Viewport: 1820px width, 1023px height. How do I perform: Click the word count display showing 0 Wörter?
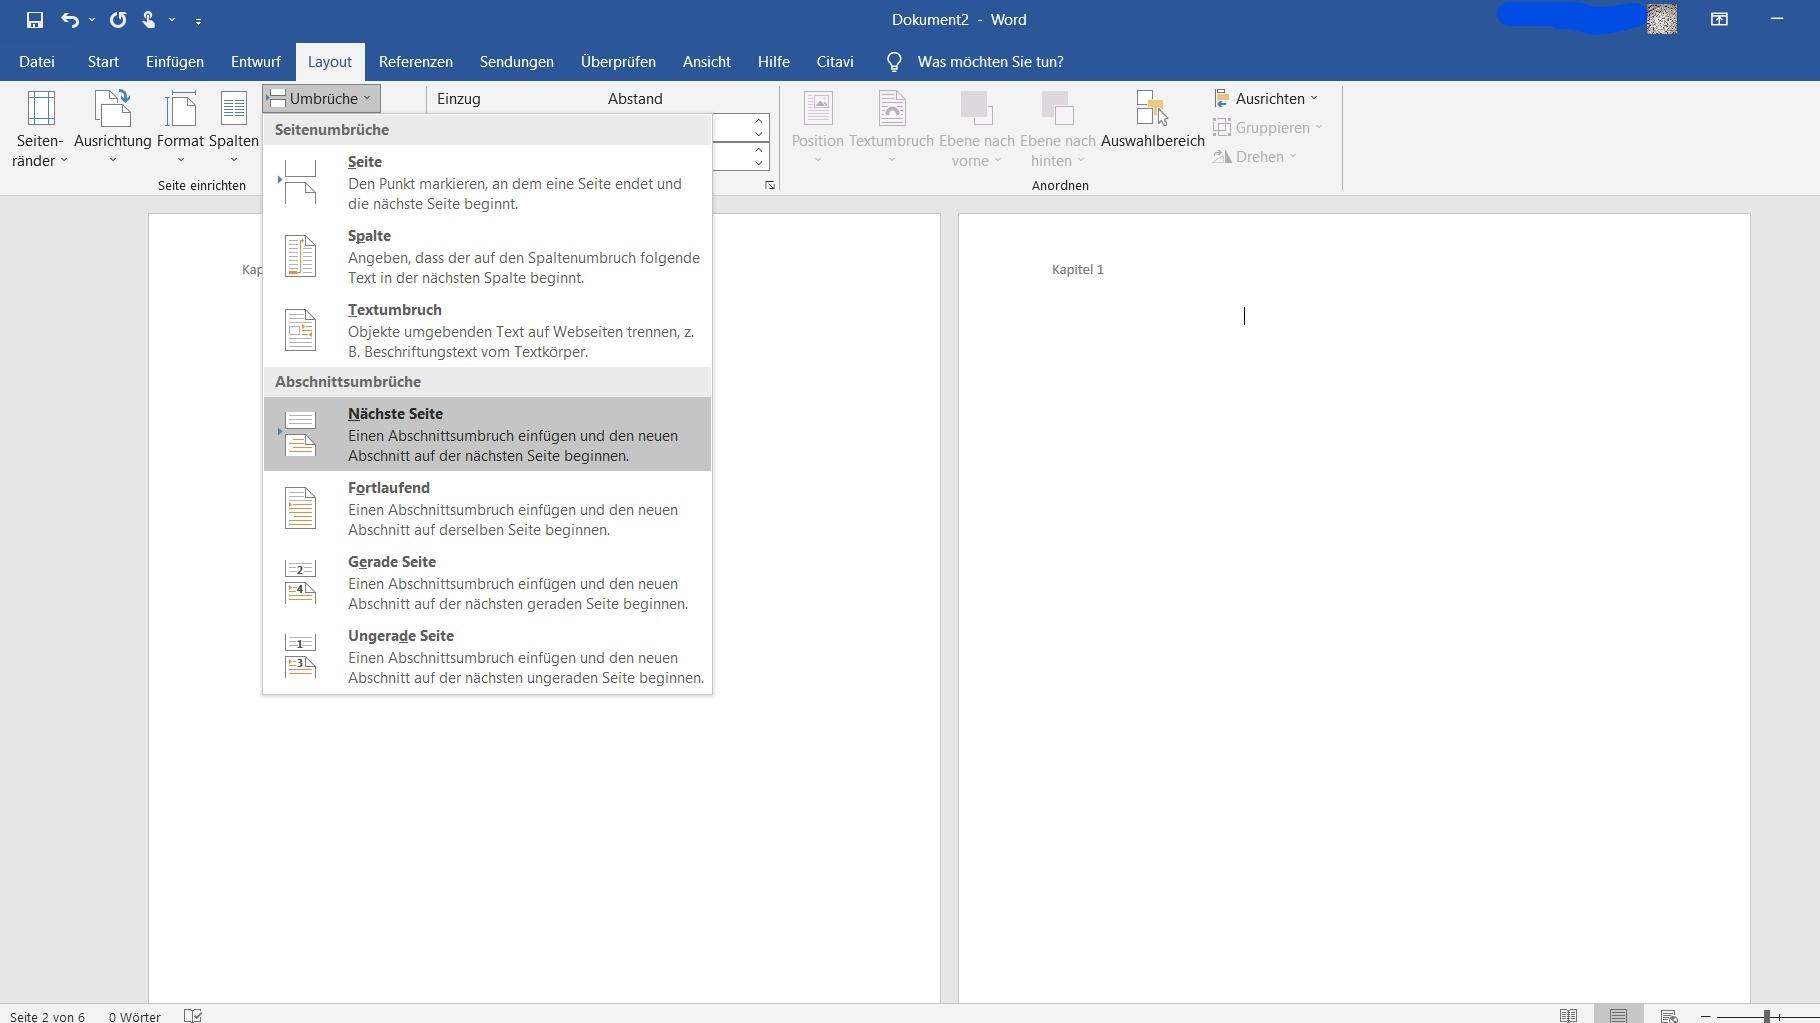(x=134, y=1016)
